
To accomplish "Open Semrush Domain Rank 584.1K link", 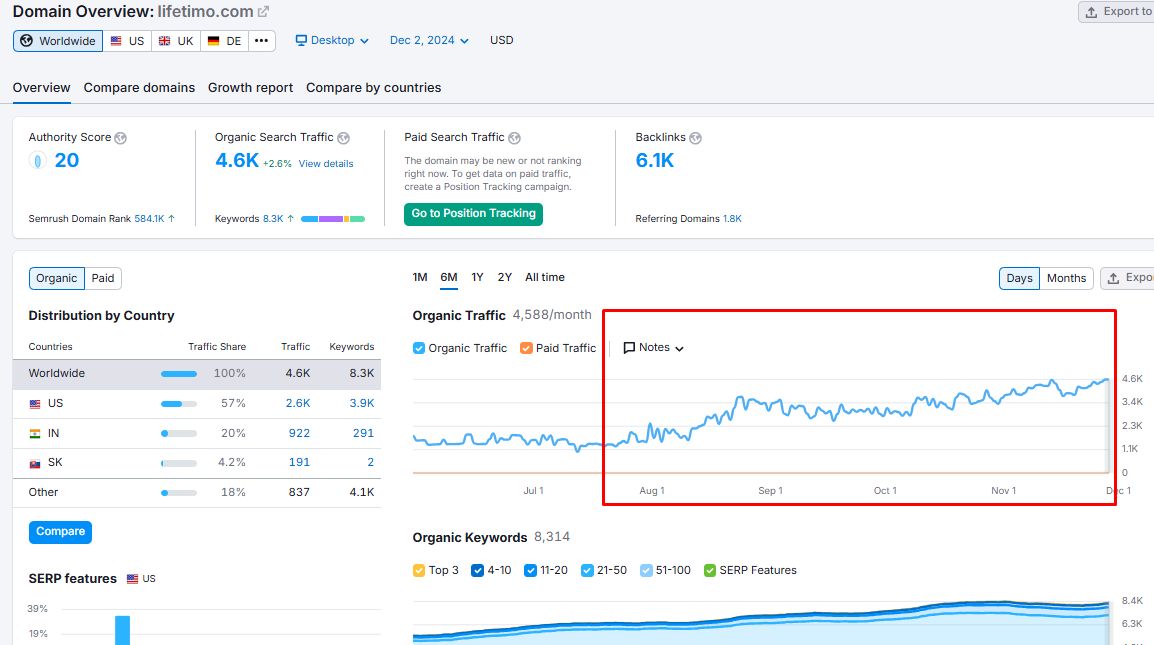I will (149, 219).
